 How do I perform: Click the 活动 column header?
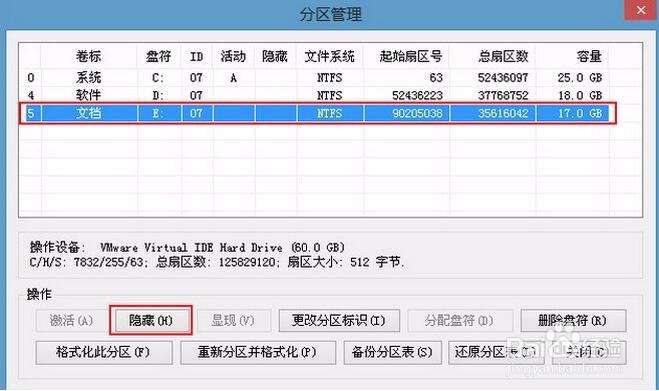(233, 56)
